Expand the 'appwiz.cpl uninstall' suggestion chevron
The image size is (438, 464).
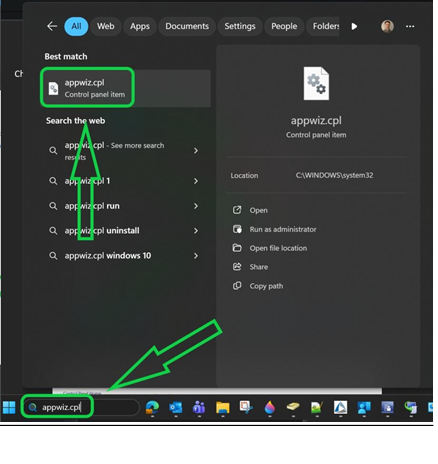point(196,231)
